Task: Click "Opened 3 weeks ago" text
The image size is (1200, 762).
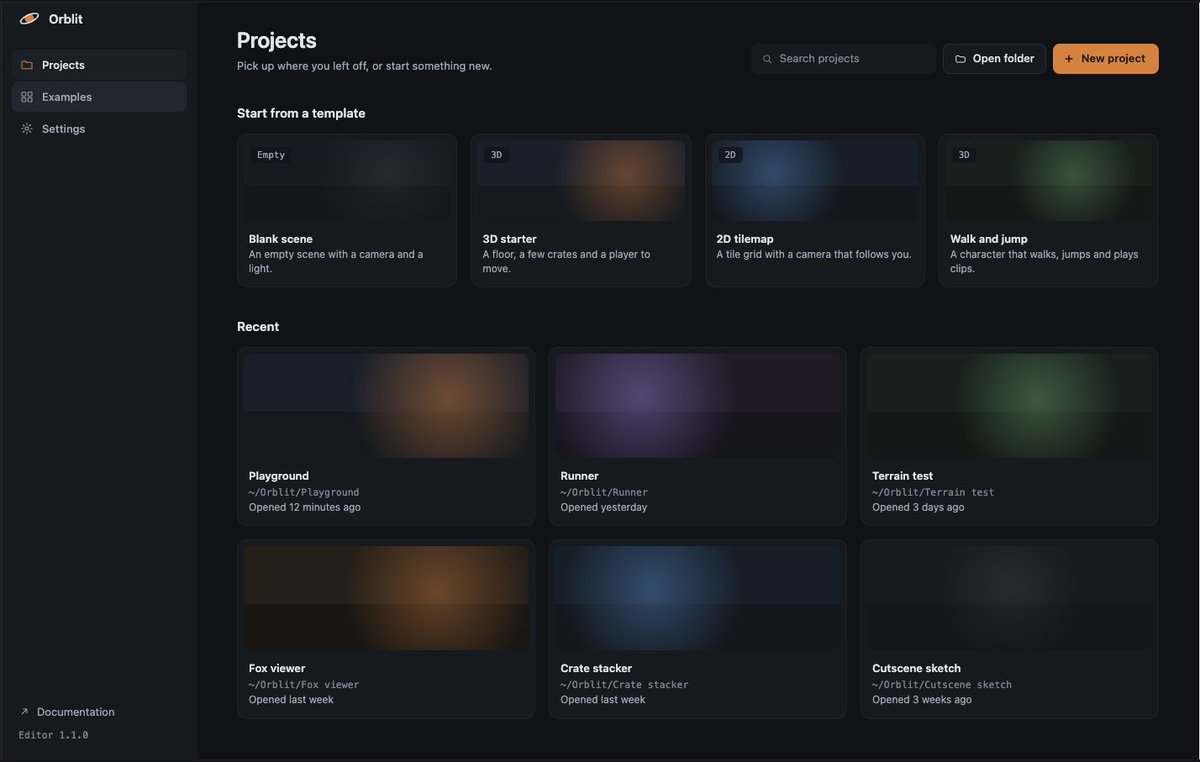Action: 922,699
